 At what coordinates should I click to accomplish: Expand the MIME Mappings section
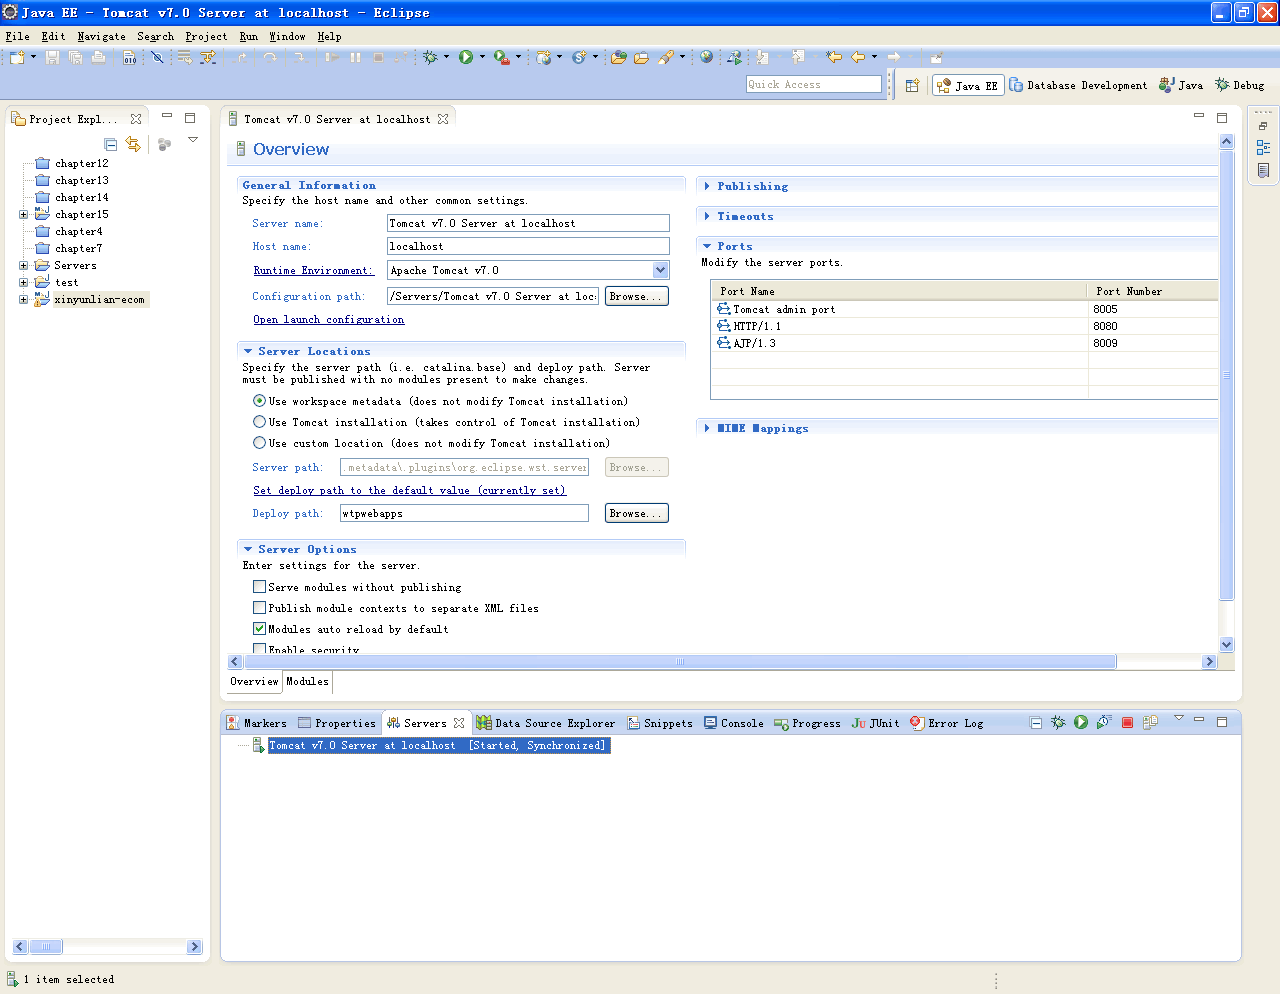click(707, 428)
